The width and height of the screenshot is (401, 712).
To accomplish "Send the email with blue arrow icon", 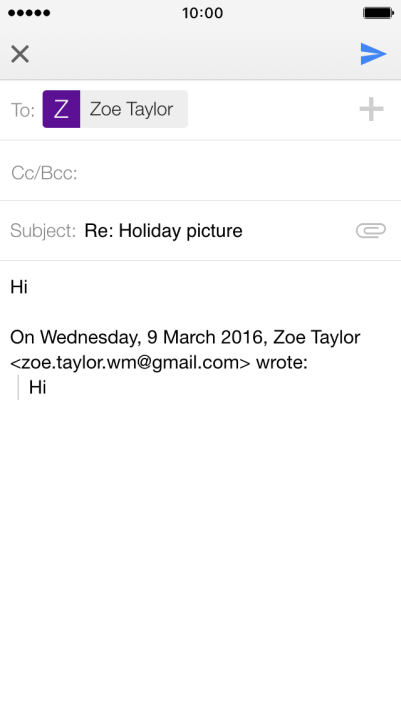I will 373,54.
